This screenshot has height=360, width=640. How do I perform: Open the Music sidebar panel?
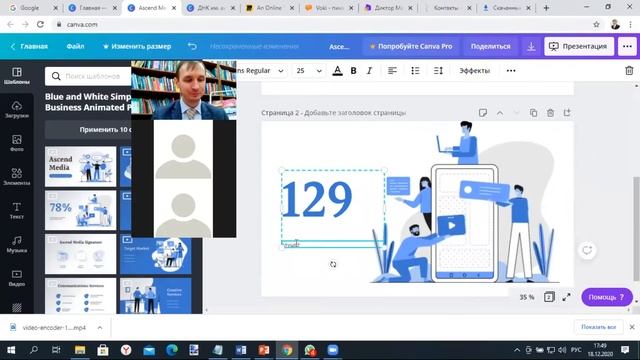17,244
